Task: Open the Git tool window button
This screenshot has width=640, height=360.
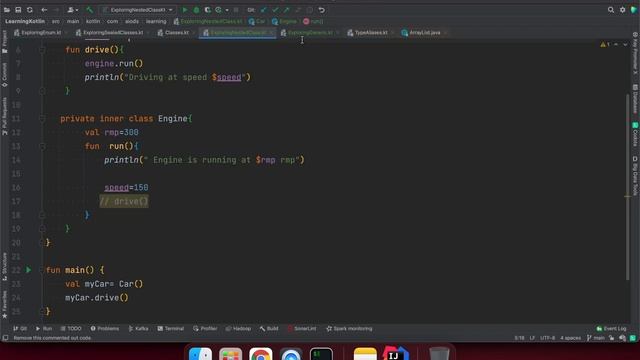Action: [x=20, y=329]
